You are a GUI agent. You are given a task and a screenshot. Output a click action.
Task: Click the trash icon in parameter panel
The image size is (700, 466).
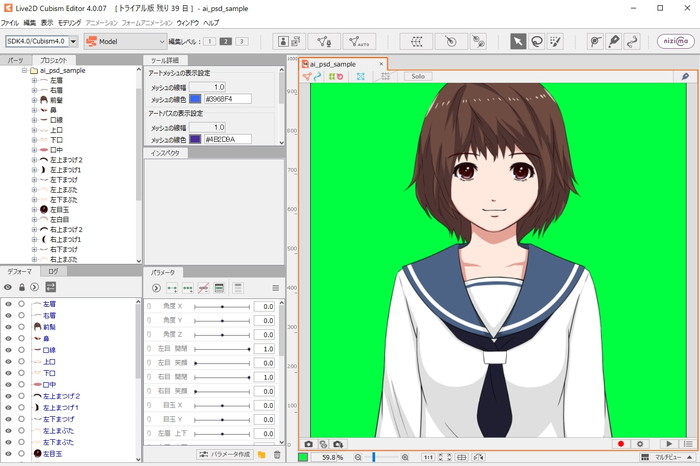pos(277,455)
